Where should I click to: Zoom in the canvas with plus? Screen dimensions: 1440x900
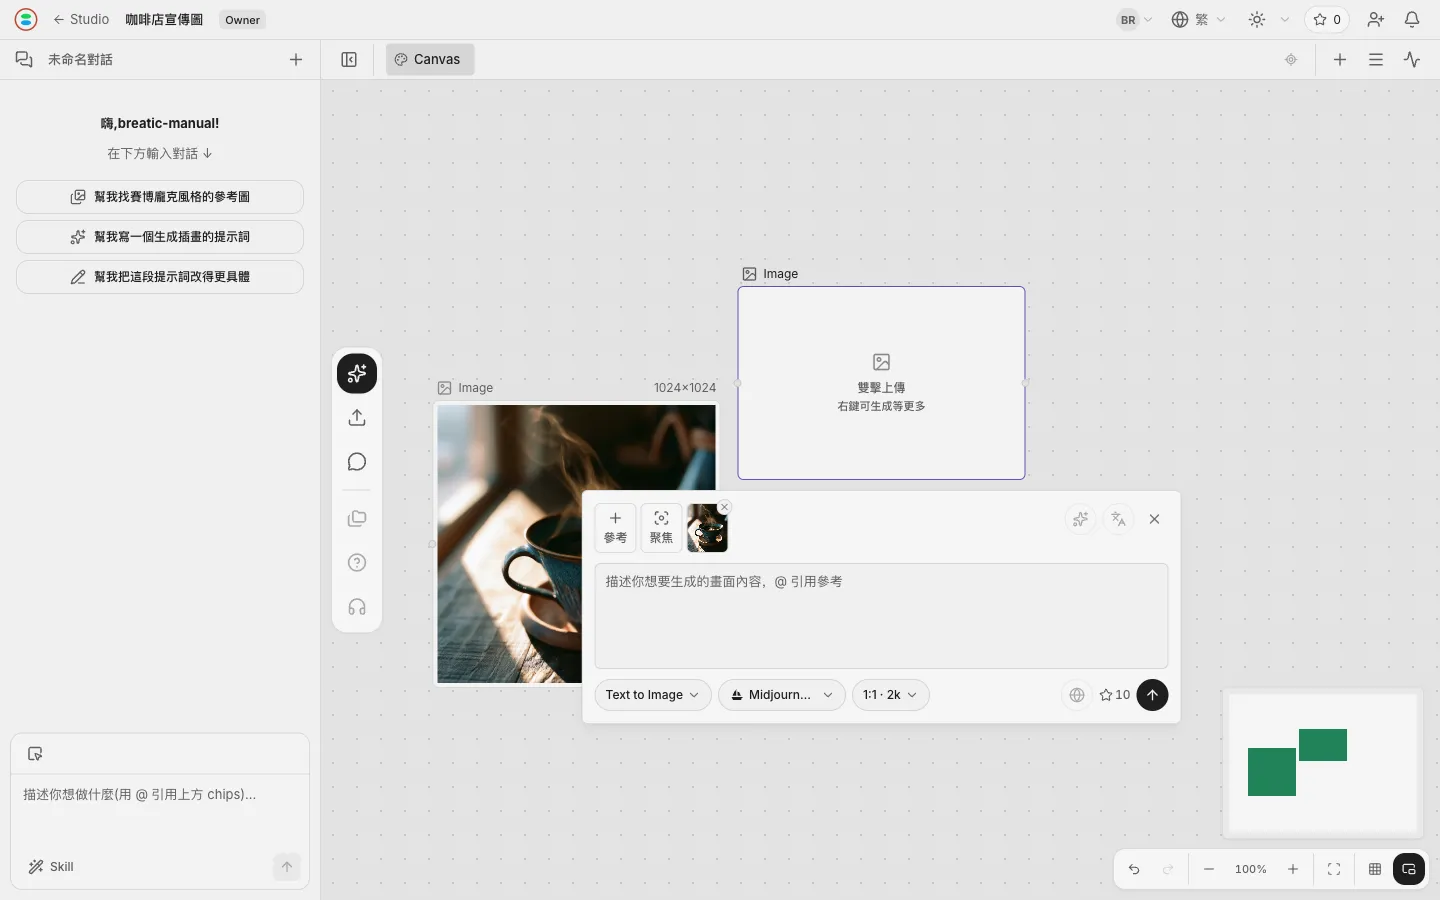pyautogui.click(x=1293, y=869)
